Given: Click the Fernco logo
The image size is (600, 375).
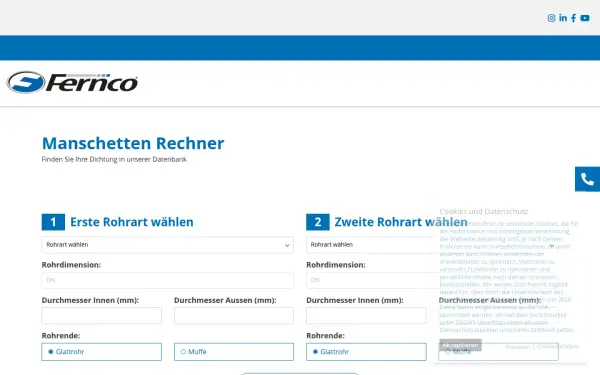Looking at the screenshot, I should [x=72, y=82].
